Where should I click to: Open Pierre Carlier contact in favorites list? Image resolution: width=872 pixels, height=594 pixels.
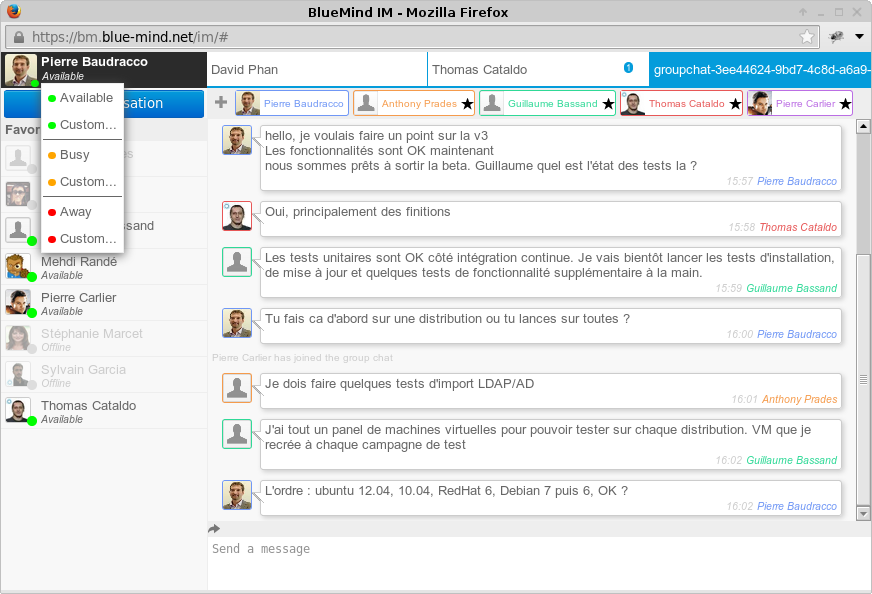click(x=105, y=304)
